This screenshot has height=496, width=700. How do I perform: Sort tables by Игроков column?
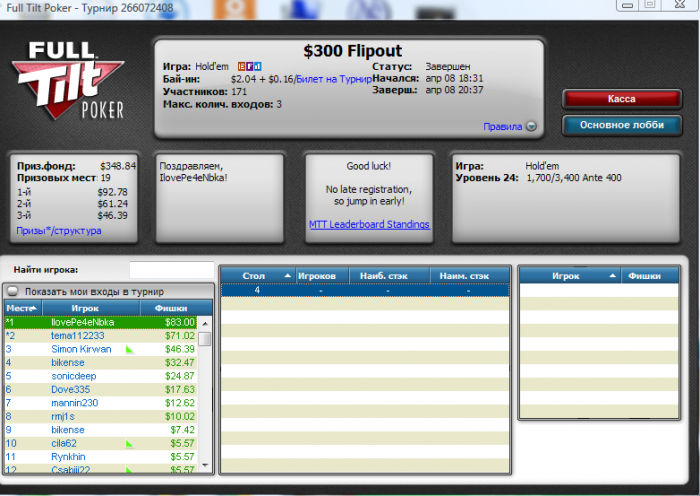point(321,276)
